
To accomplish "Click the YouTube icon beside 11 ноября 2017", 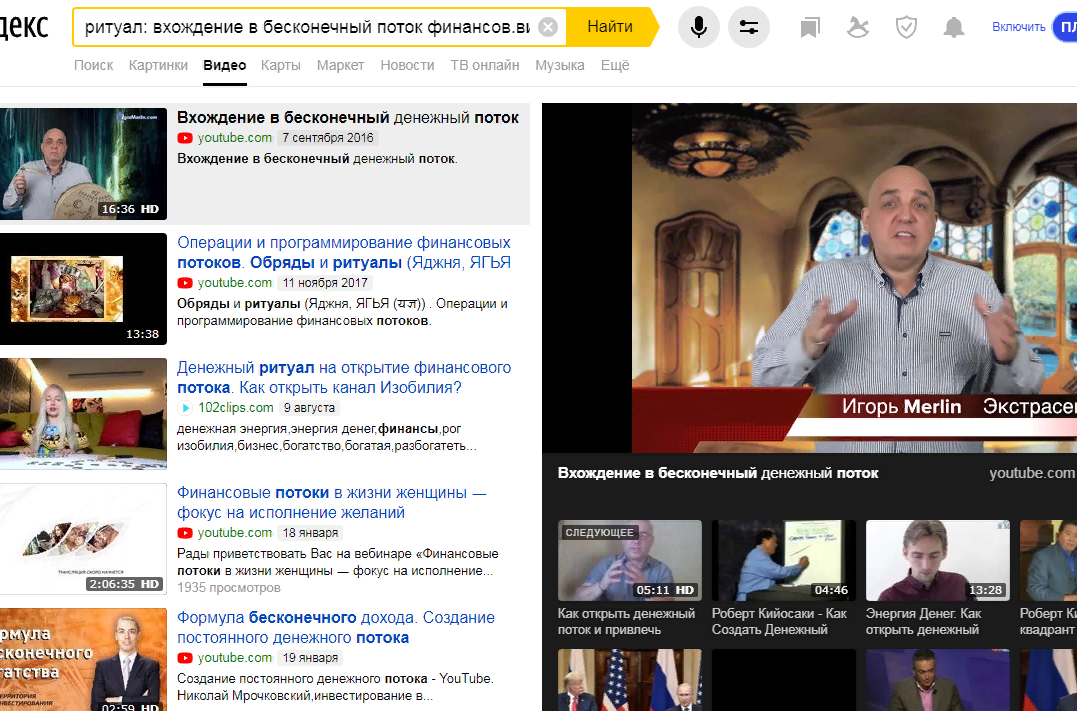I will coord(185,283).
